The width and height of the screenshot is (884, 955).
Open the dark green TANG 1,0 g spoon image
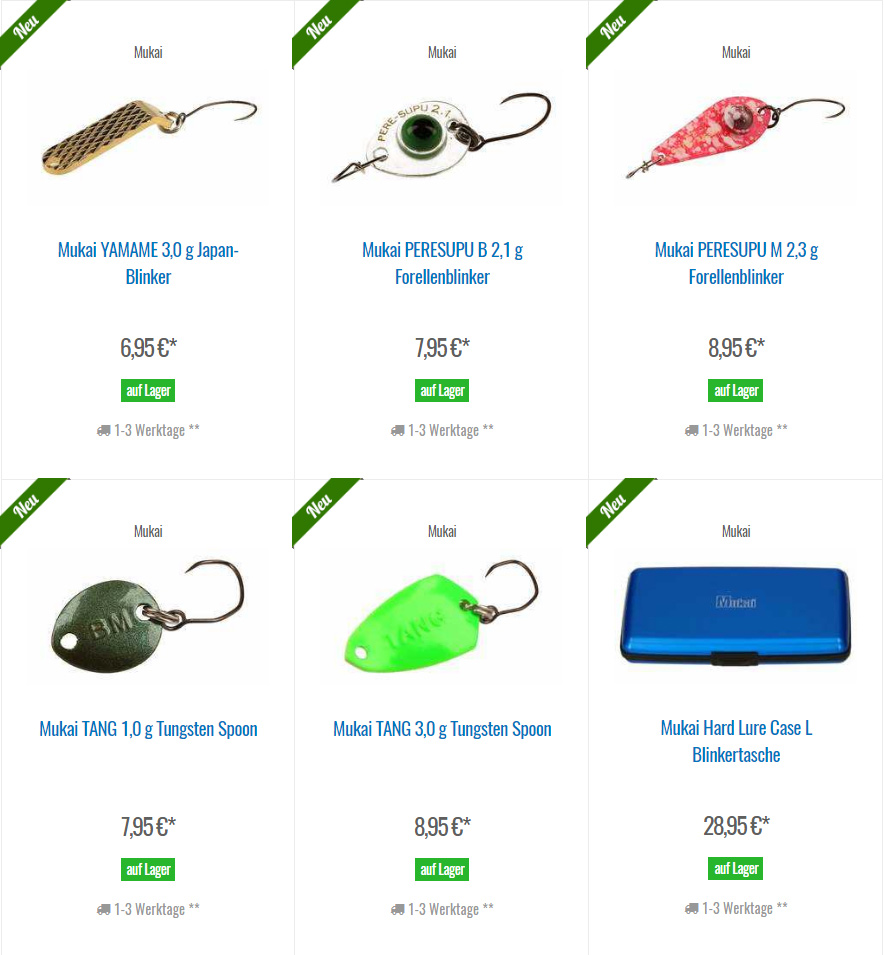point(148,615)
